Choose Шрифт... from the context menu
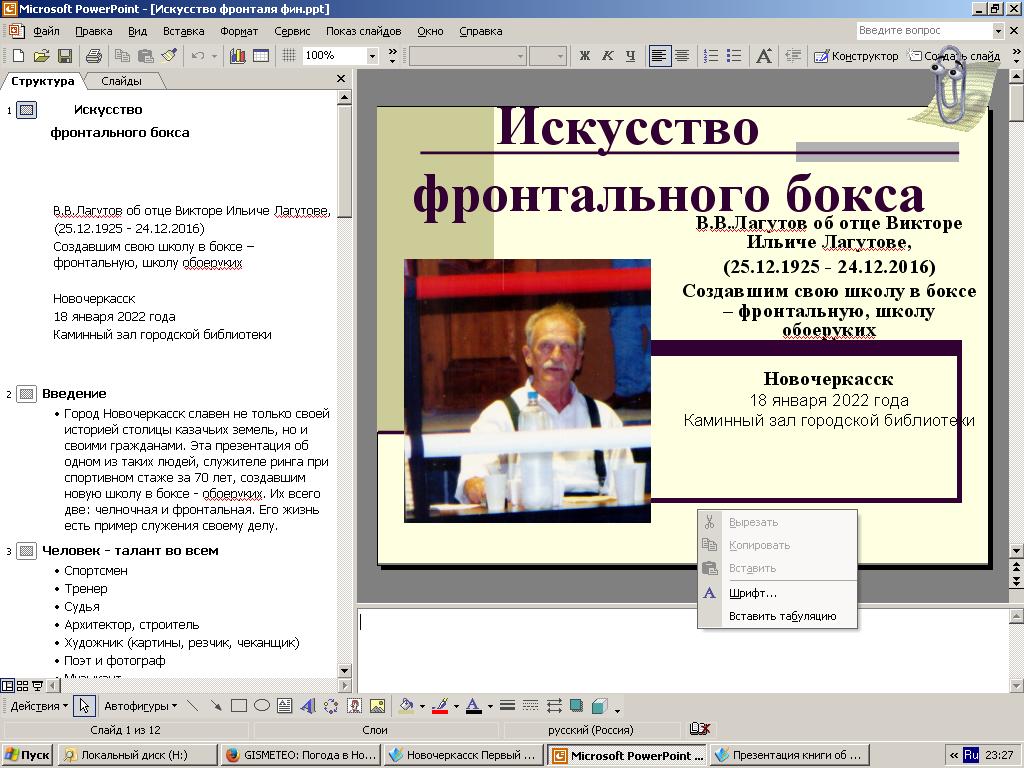This screenshot has height=768, width=1024. point(777,593)
